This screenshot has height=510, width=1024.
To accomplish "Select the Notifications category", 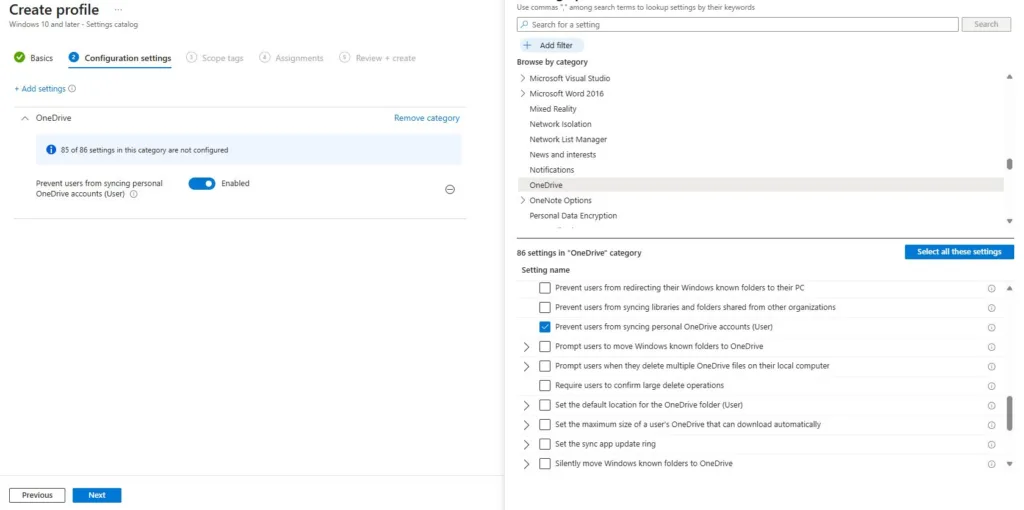I will (x=552, y=170).
